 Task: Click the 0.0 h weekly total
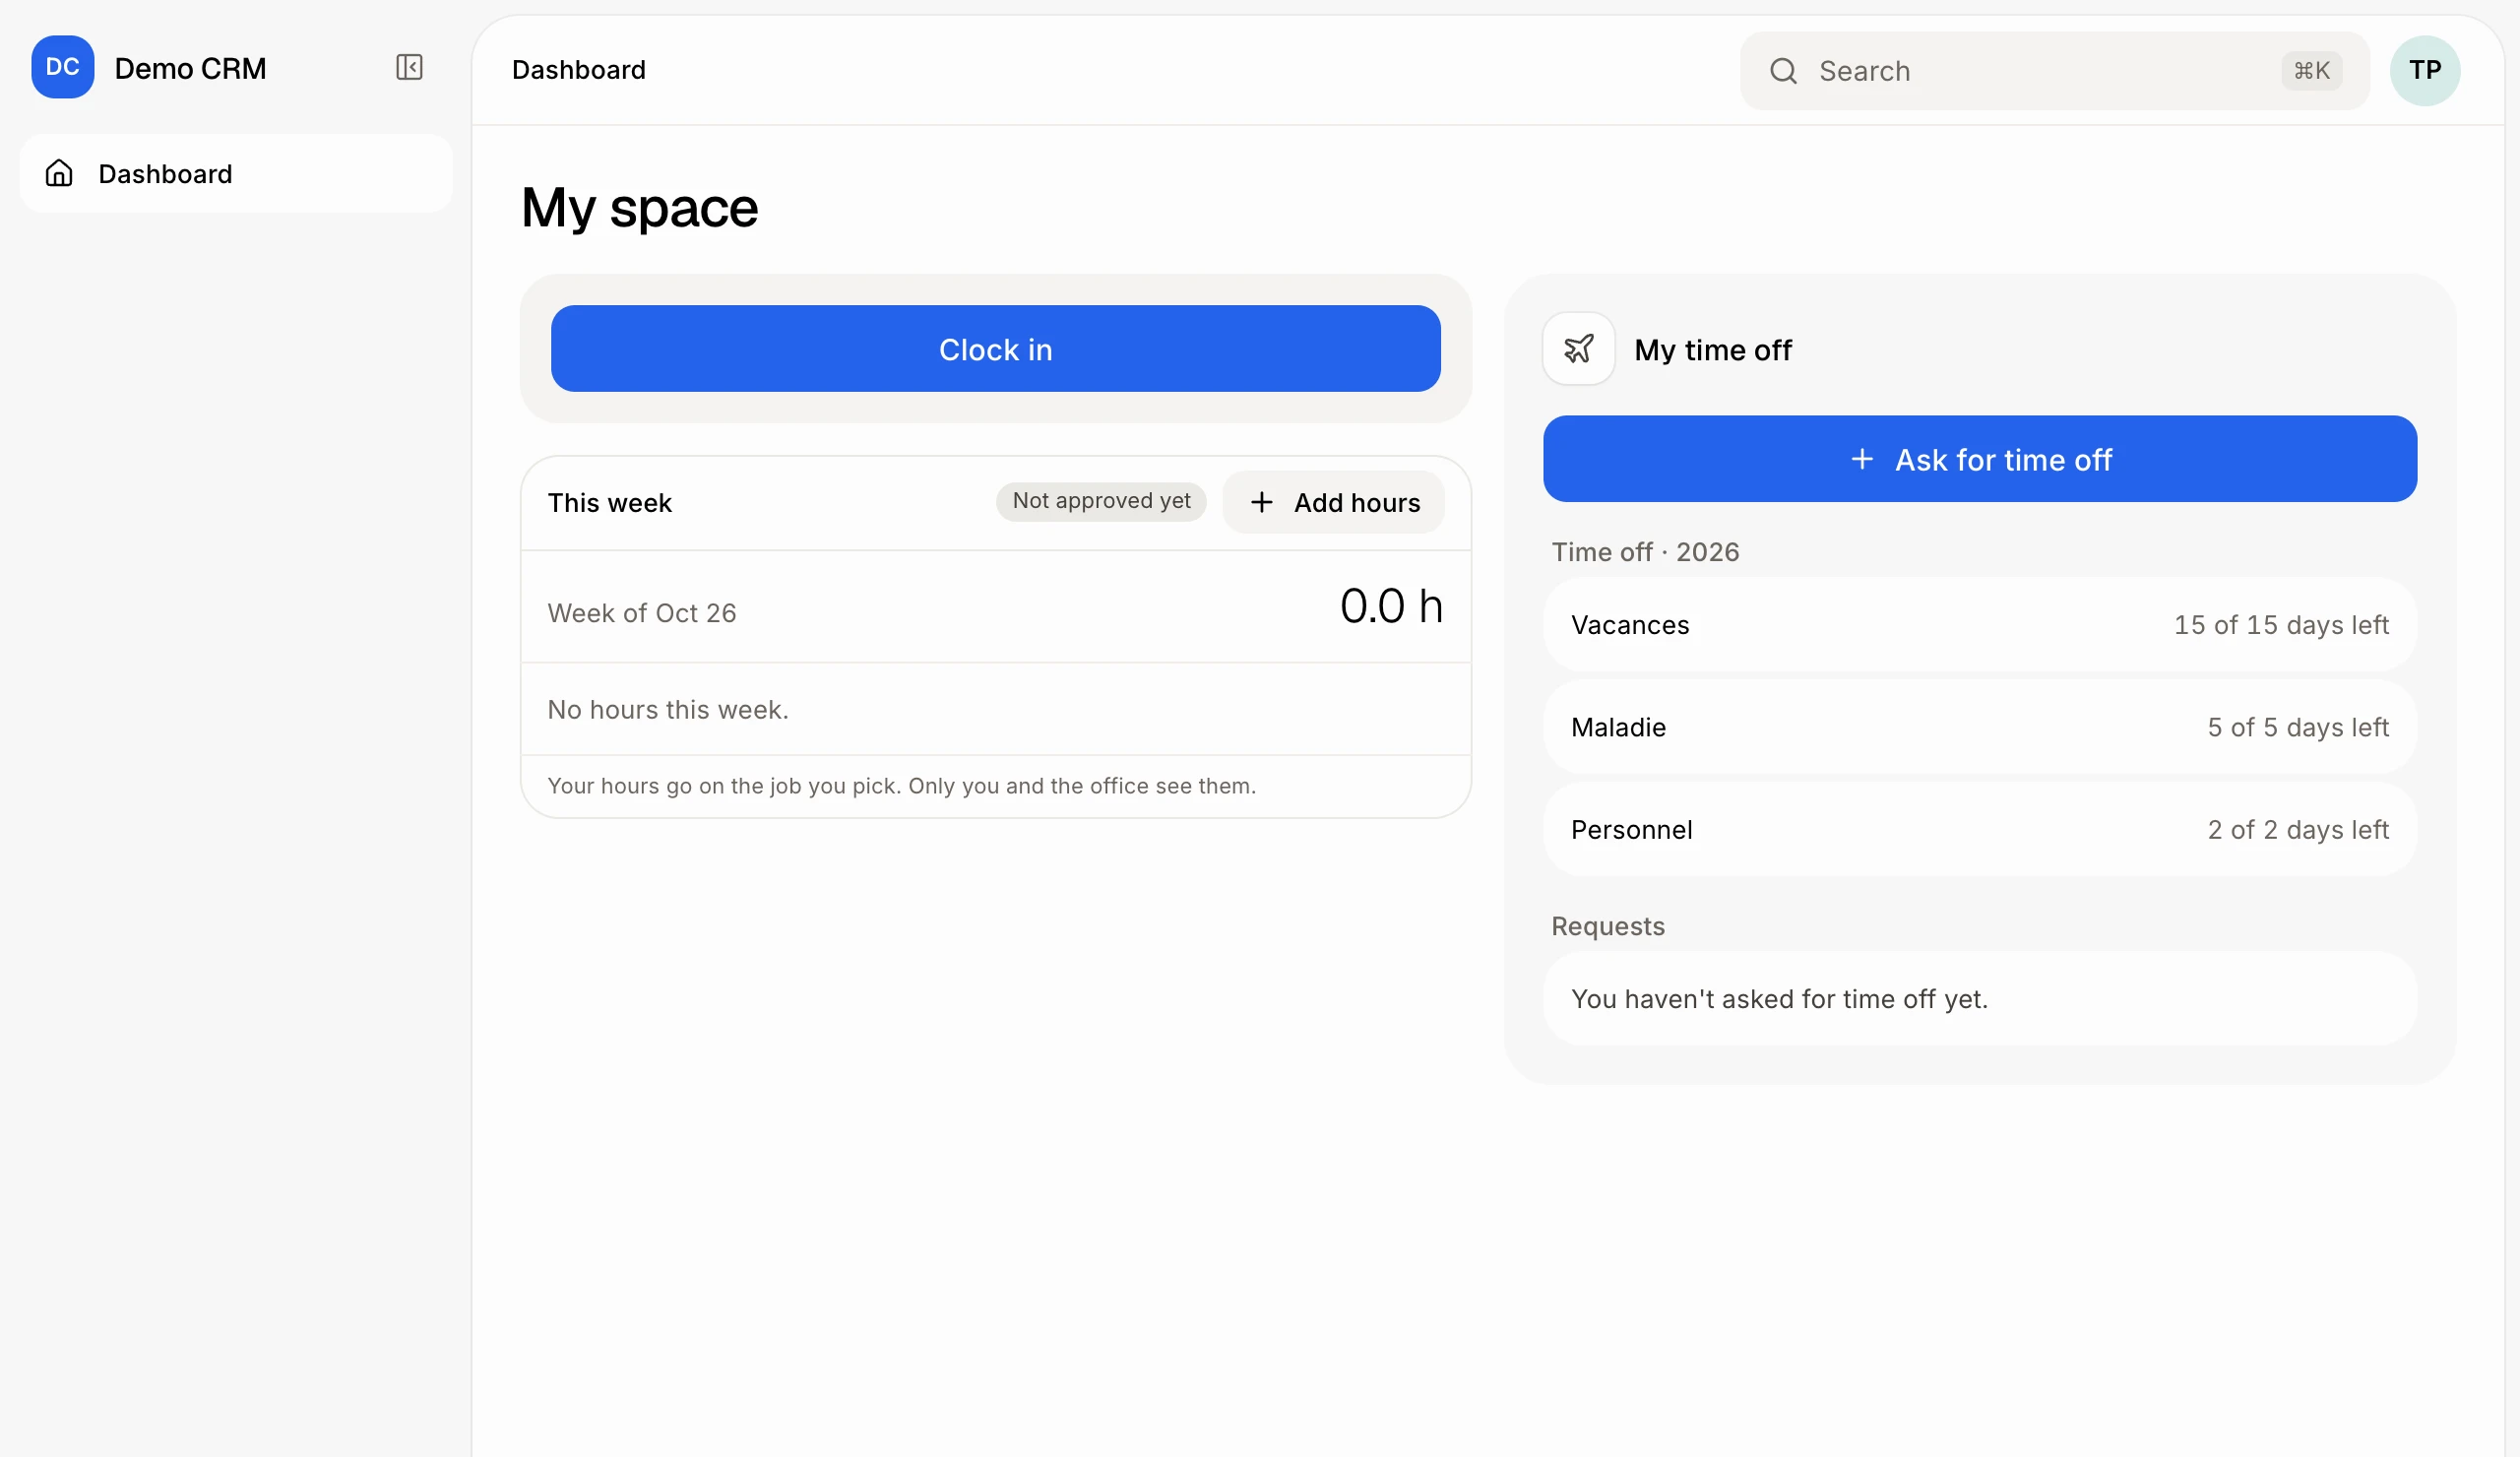(x=1391, y=606)
